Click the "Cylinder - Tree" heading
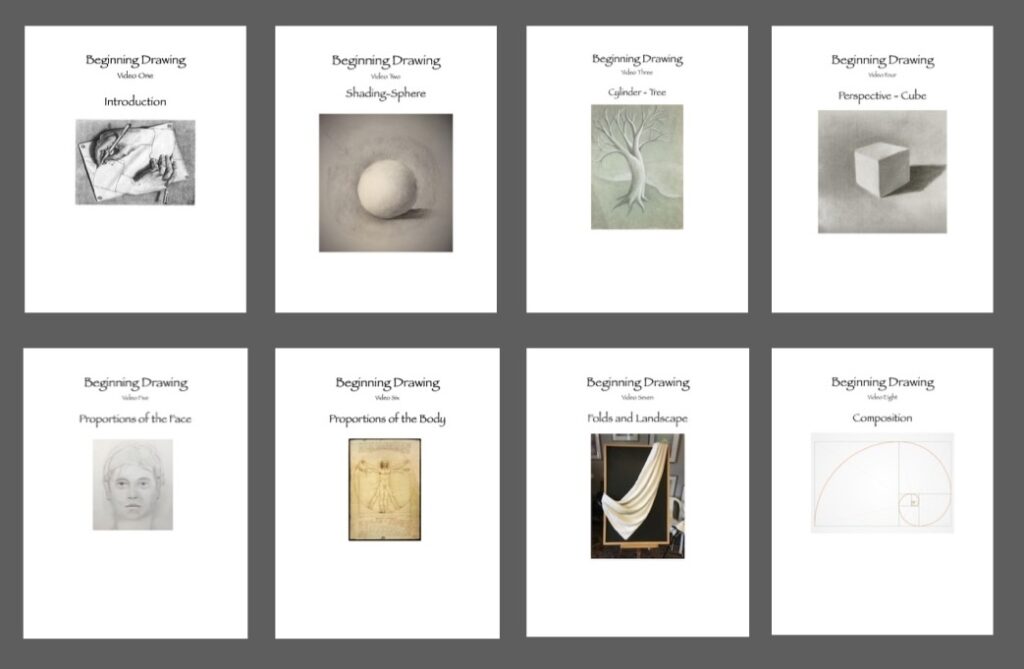Screen dimensions: 1024x669 click(637, 92)
